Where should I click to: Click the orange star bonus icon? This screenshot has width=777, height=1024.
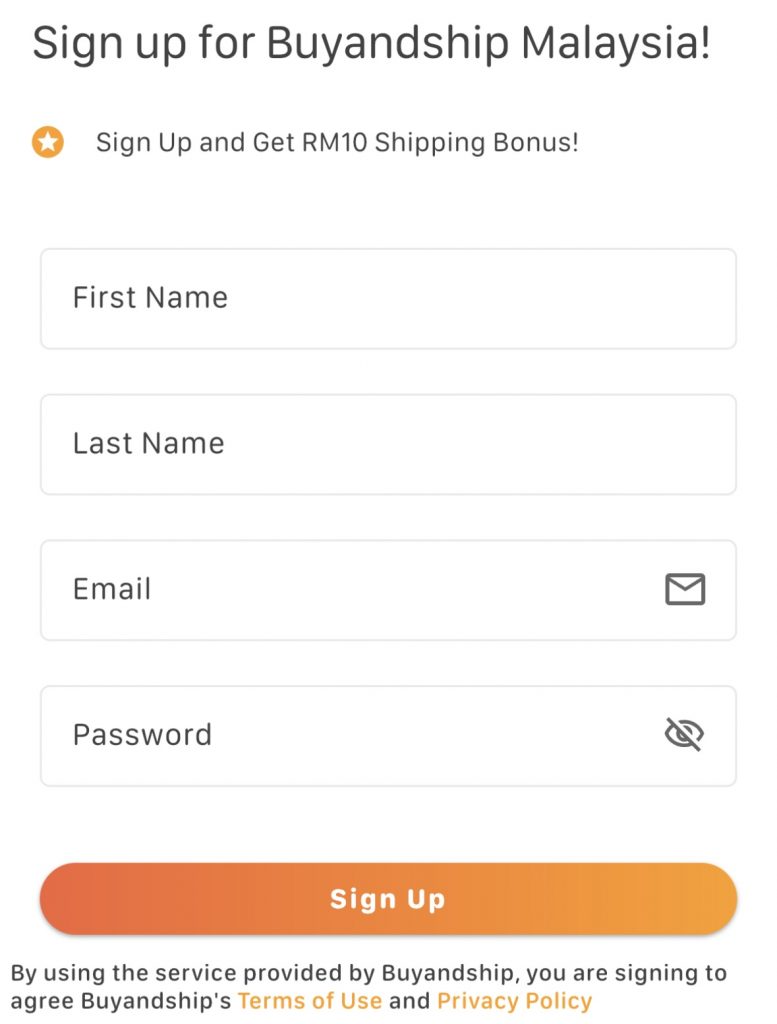(x=48, y=142)
